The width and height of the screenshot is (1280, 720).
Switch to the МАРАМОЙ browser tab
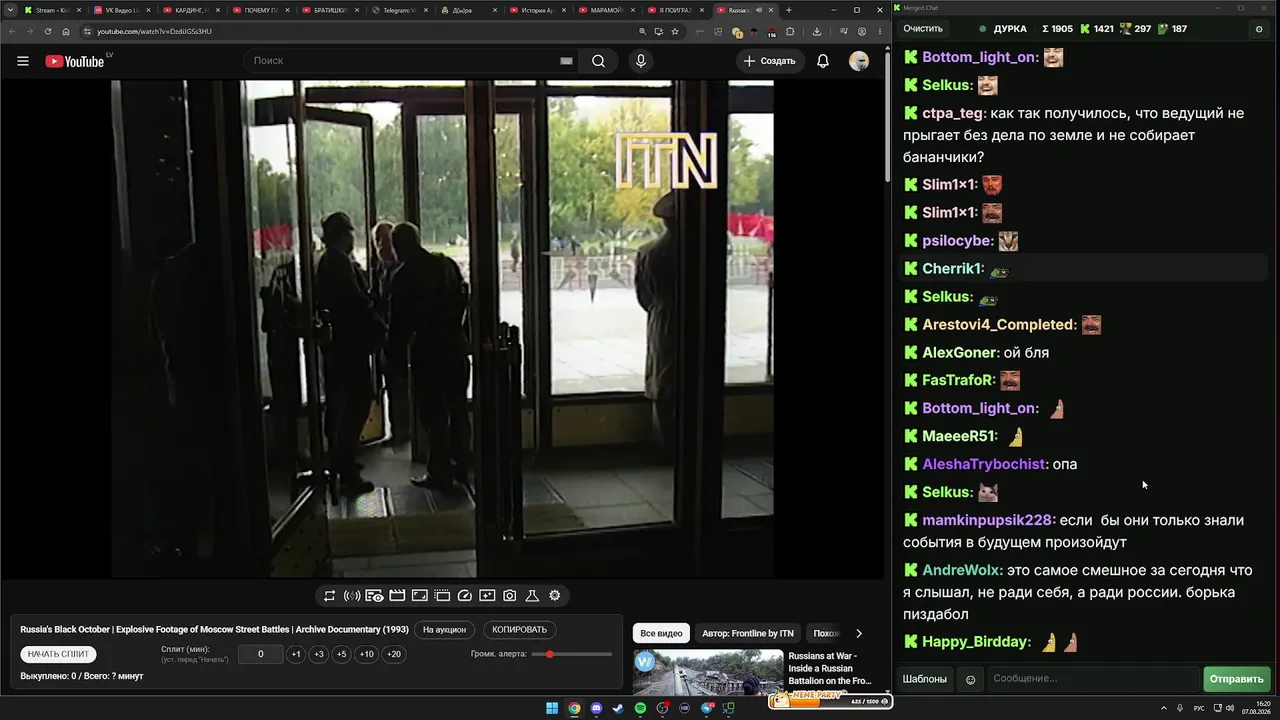click(605, 10)
